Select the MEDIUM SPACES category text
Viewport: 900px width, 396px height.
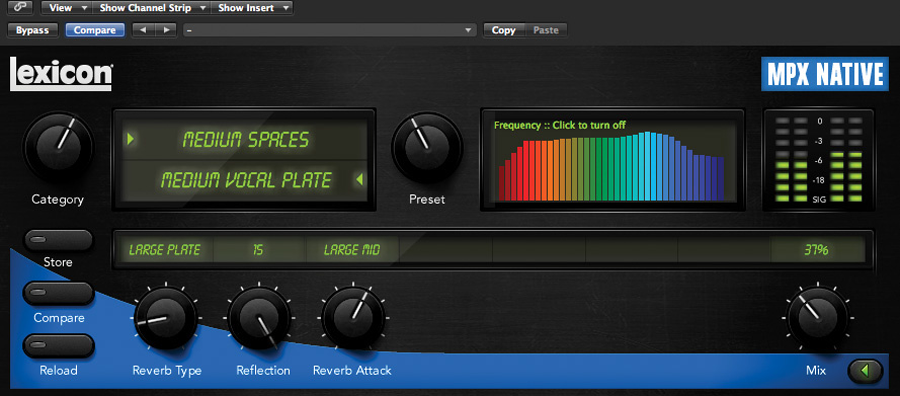pyautogui.click(x=246, y=139)
